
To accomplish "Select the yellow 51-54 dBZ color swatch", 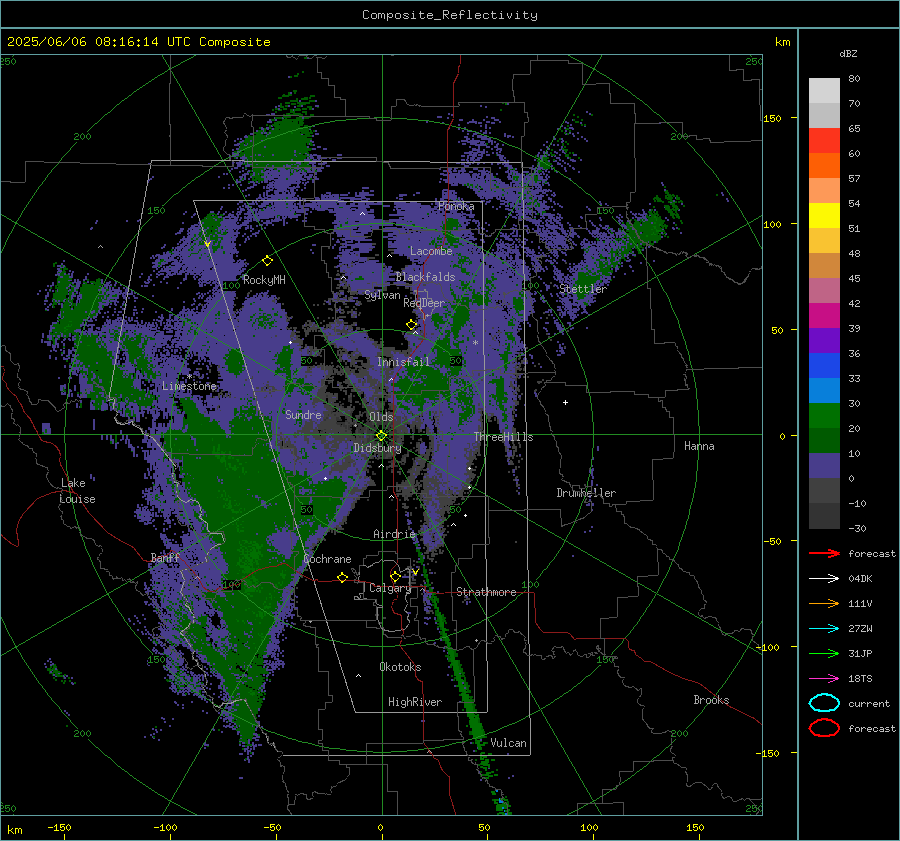I will [824, 216].
